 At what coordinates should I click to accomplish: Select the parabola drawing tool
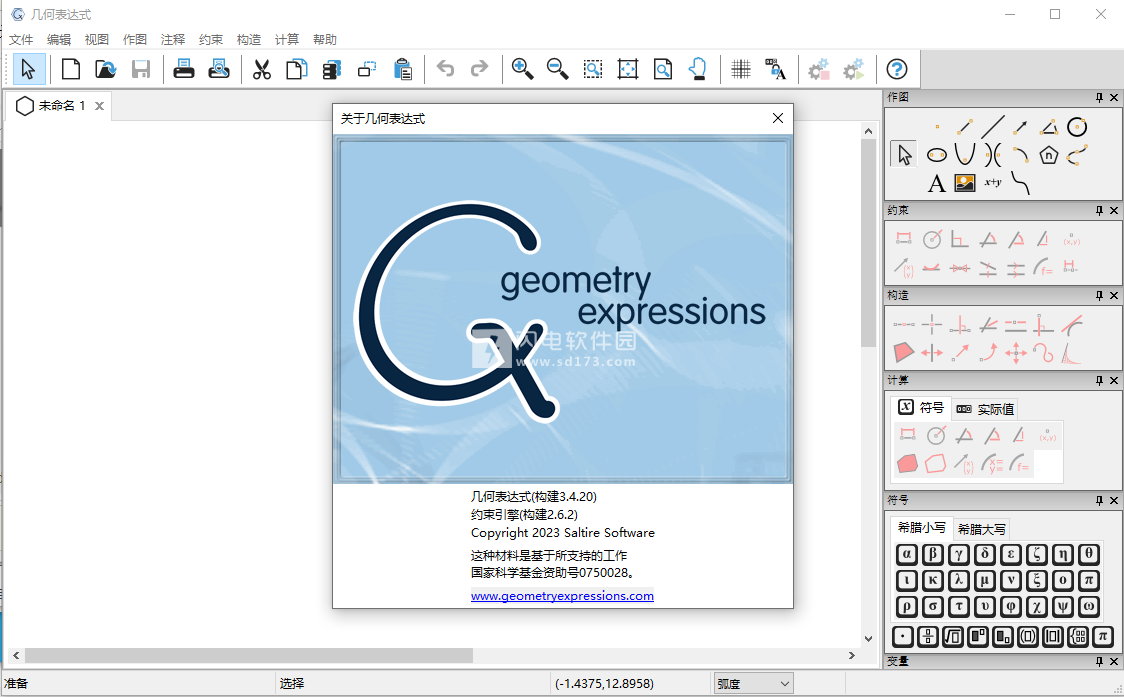click(x=964, y=155)
